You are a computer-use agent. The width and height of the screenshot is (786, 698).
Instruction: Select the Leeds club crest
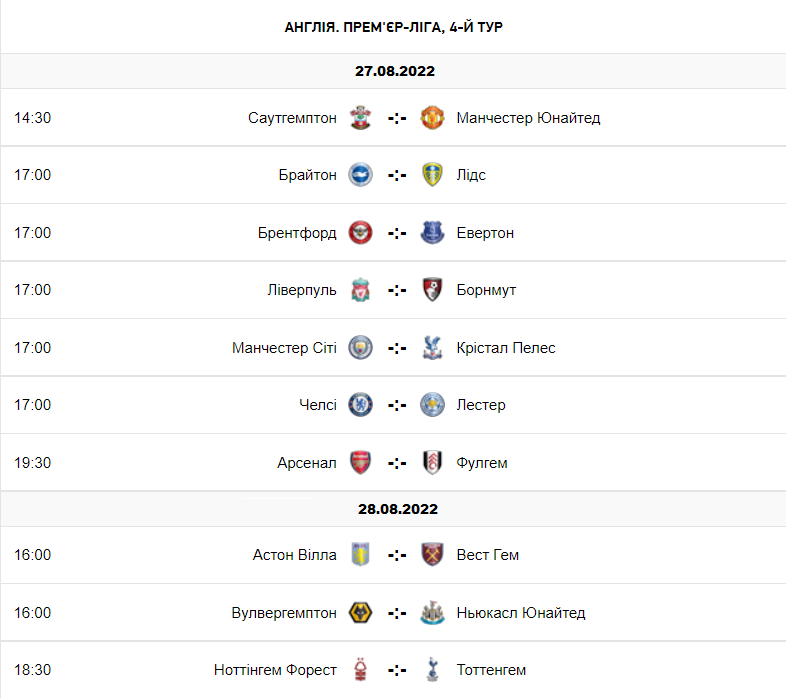432,175
